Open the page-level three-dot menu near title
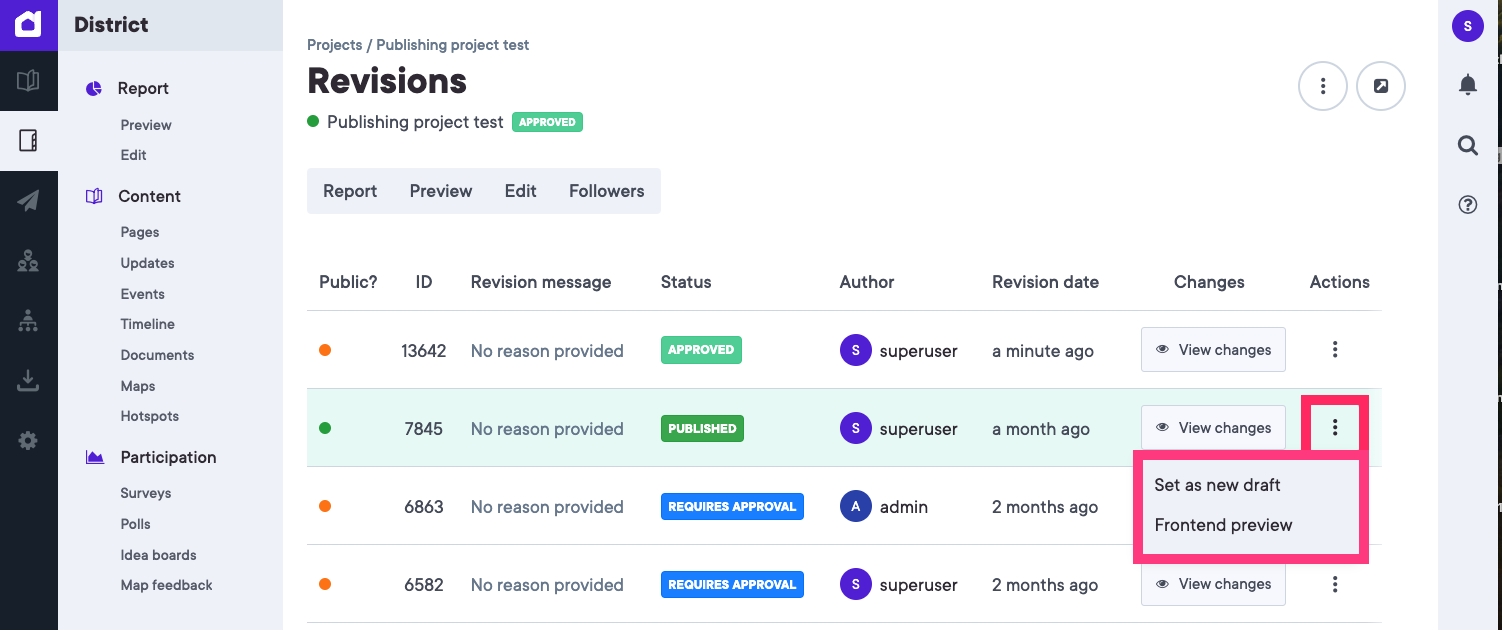 click(1322, 86)
